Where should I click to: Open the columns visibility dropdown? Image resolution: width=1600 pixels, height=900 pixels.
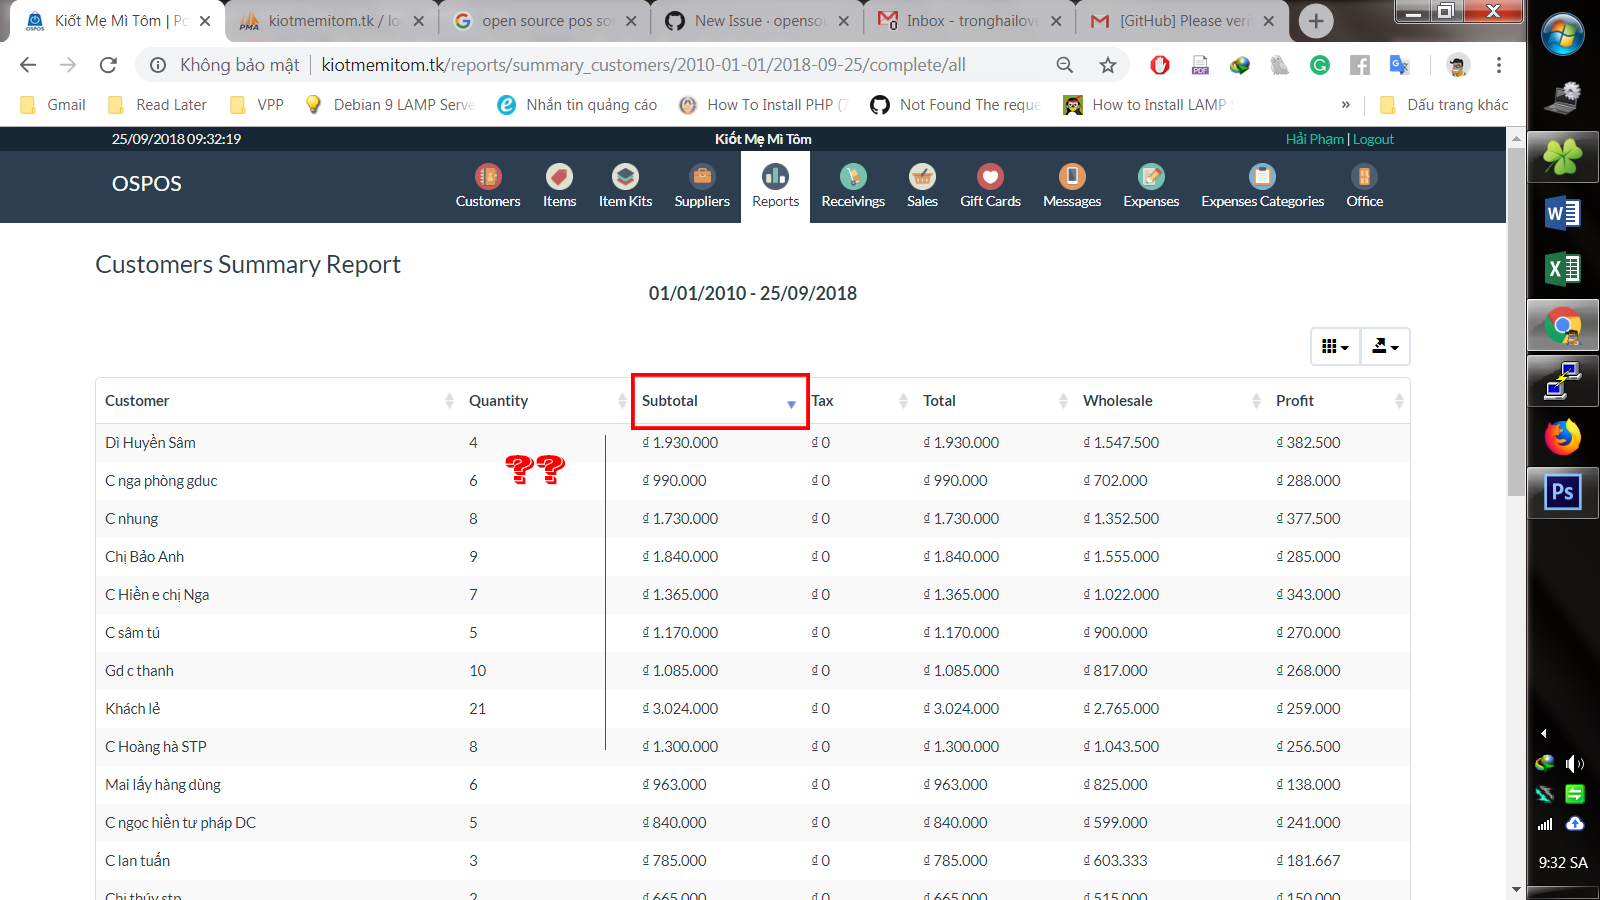point(1335,346)
